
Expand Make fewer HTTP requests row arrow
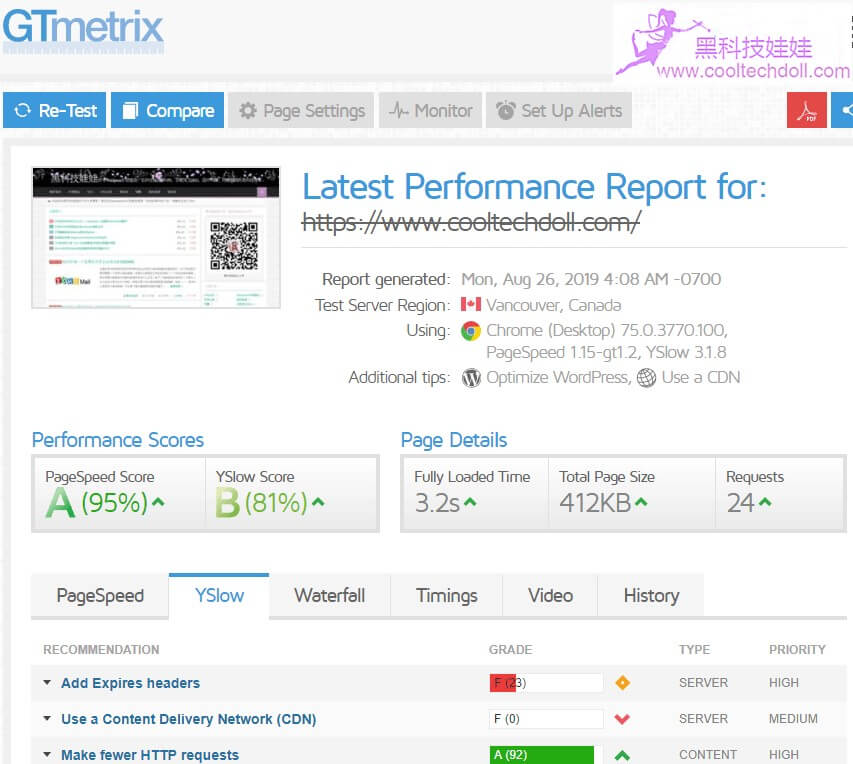click(47, 755)
